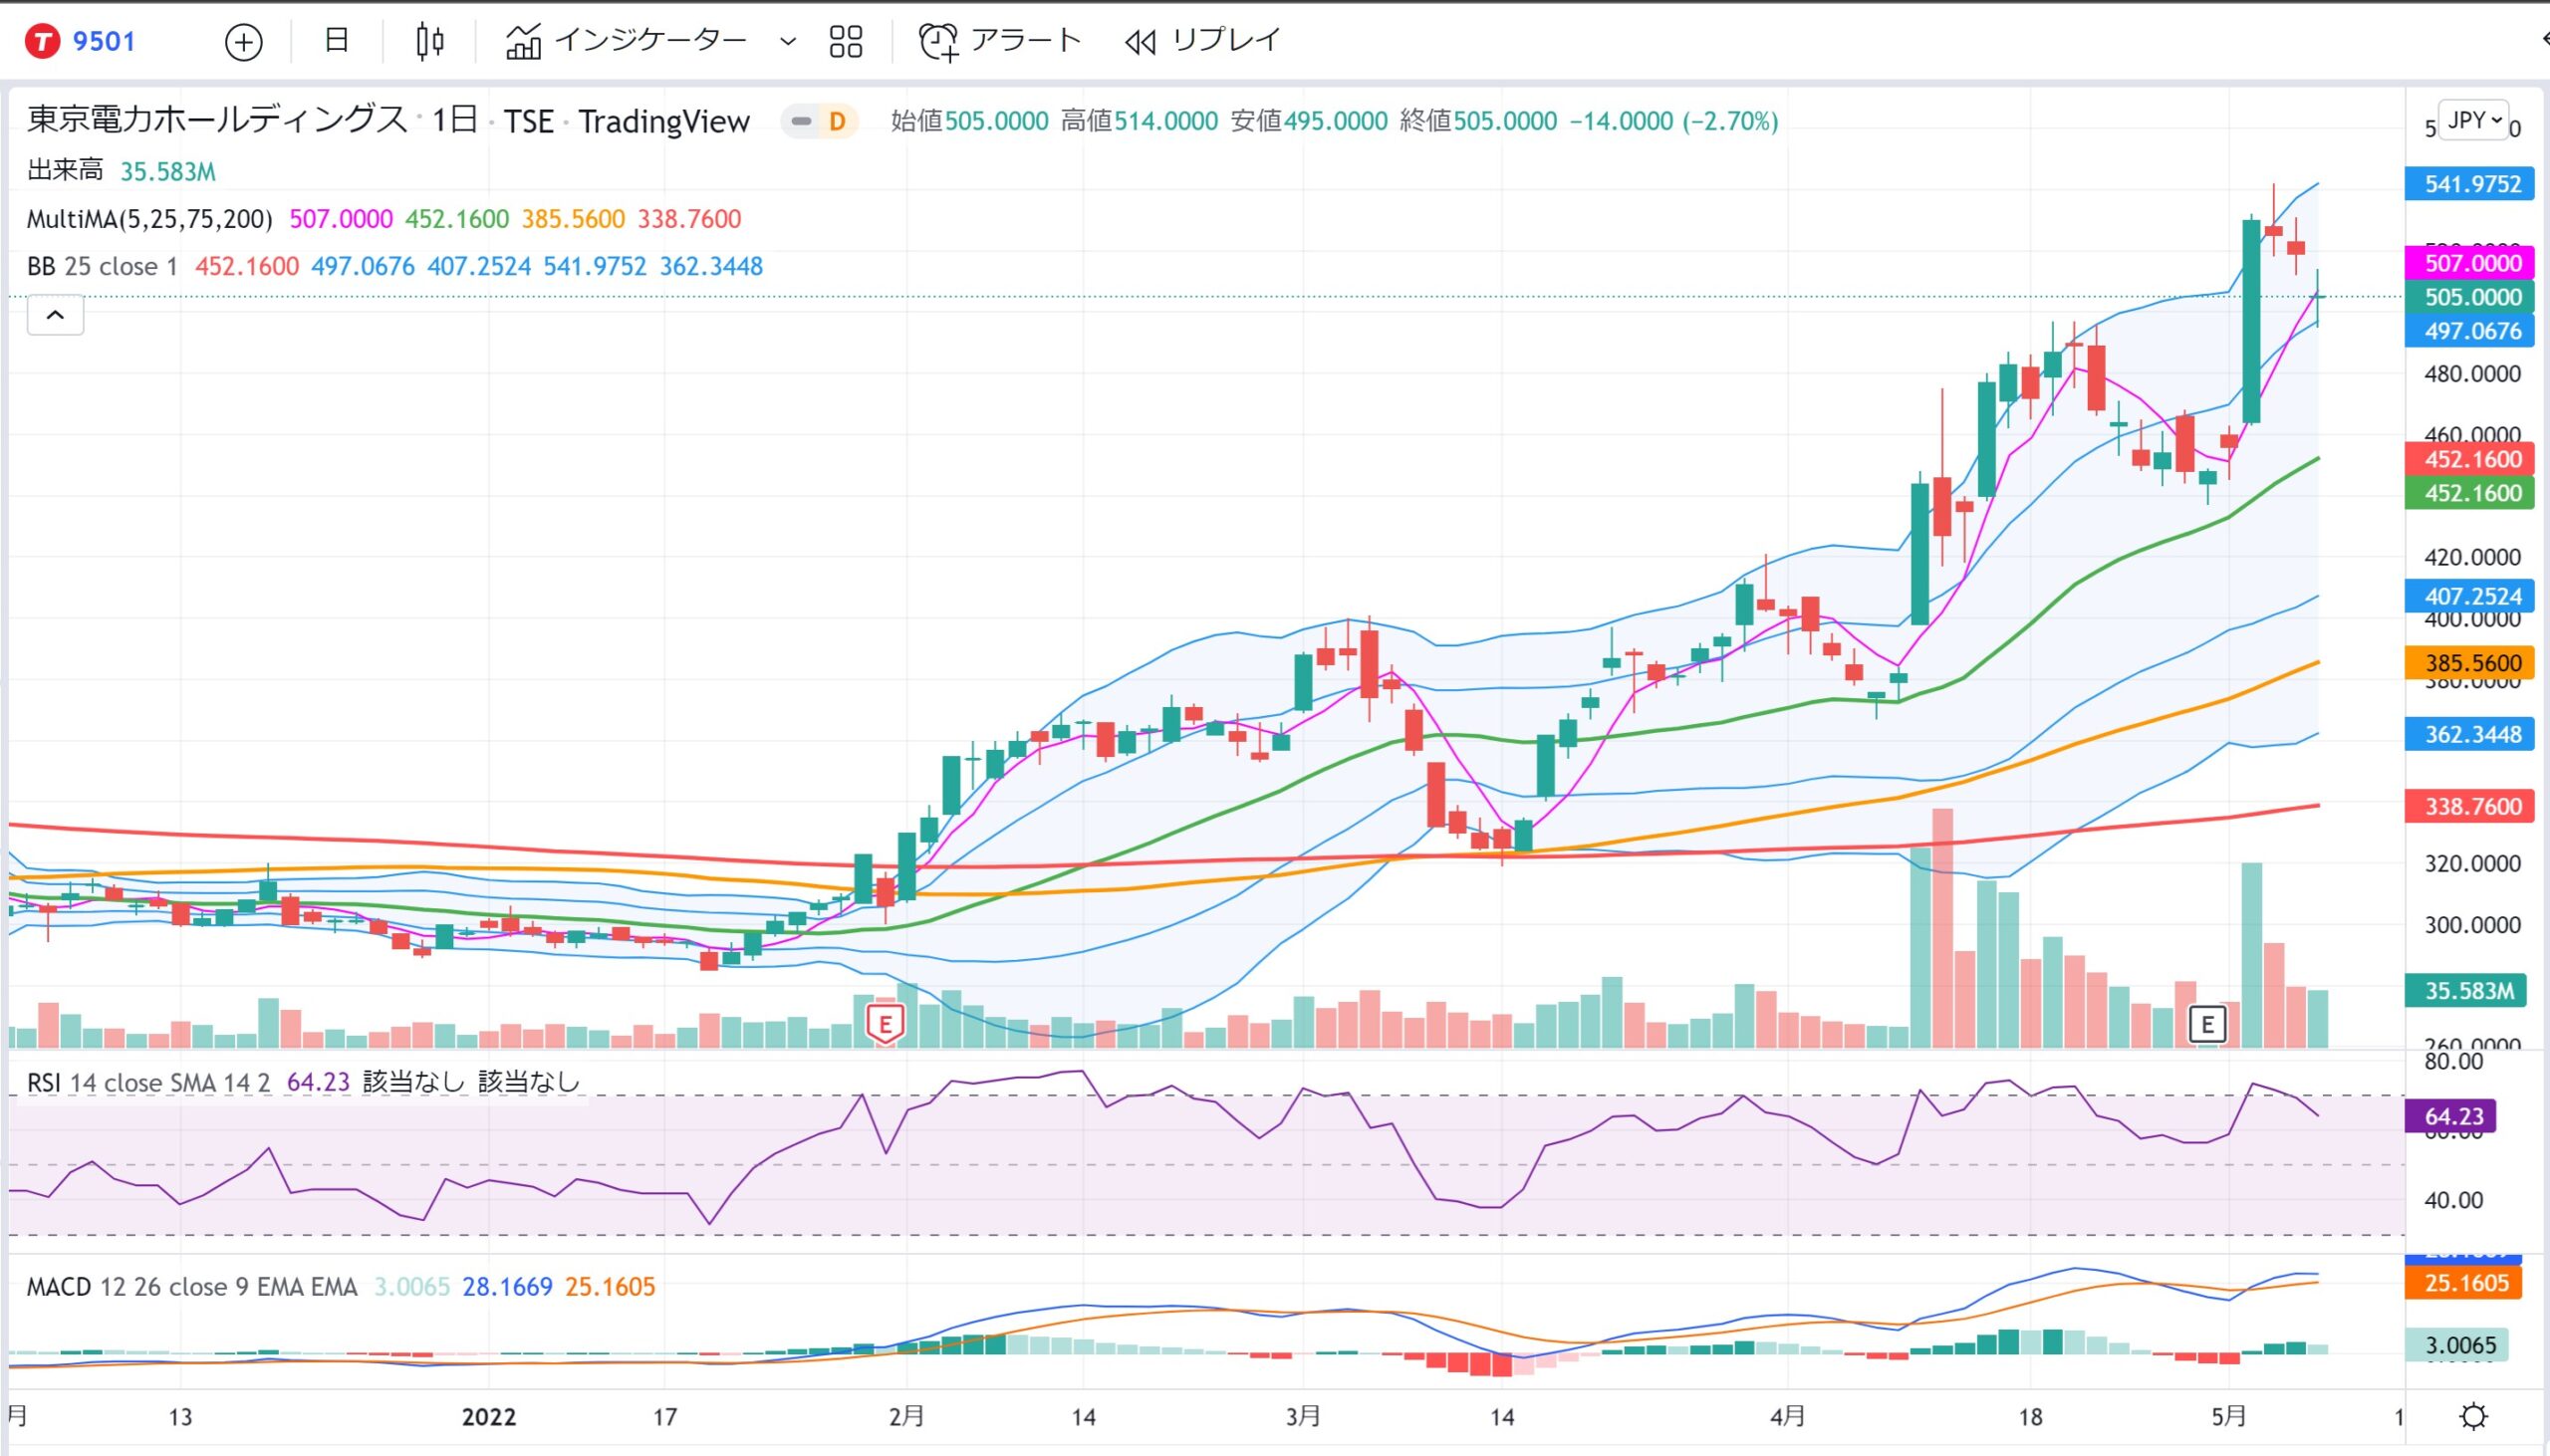
Task: Click the −14.0000 (−2.70%) change text
Action: (x=1674, y=122)
